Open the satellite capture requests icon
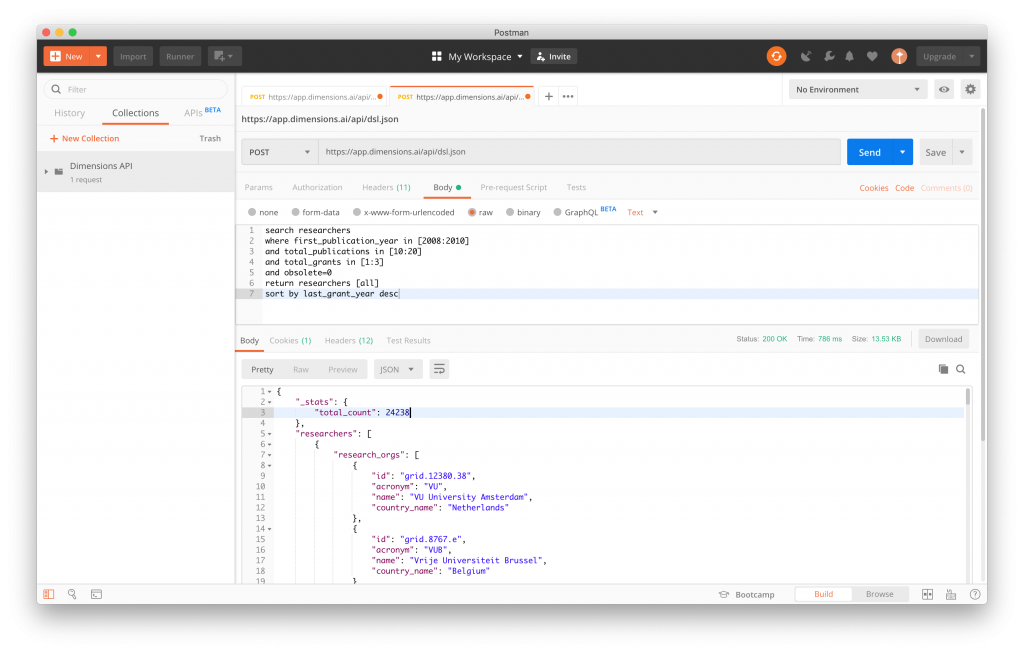This screenshot has height=653, width=1024. (x=806, y=57)
